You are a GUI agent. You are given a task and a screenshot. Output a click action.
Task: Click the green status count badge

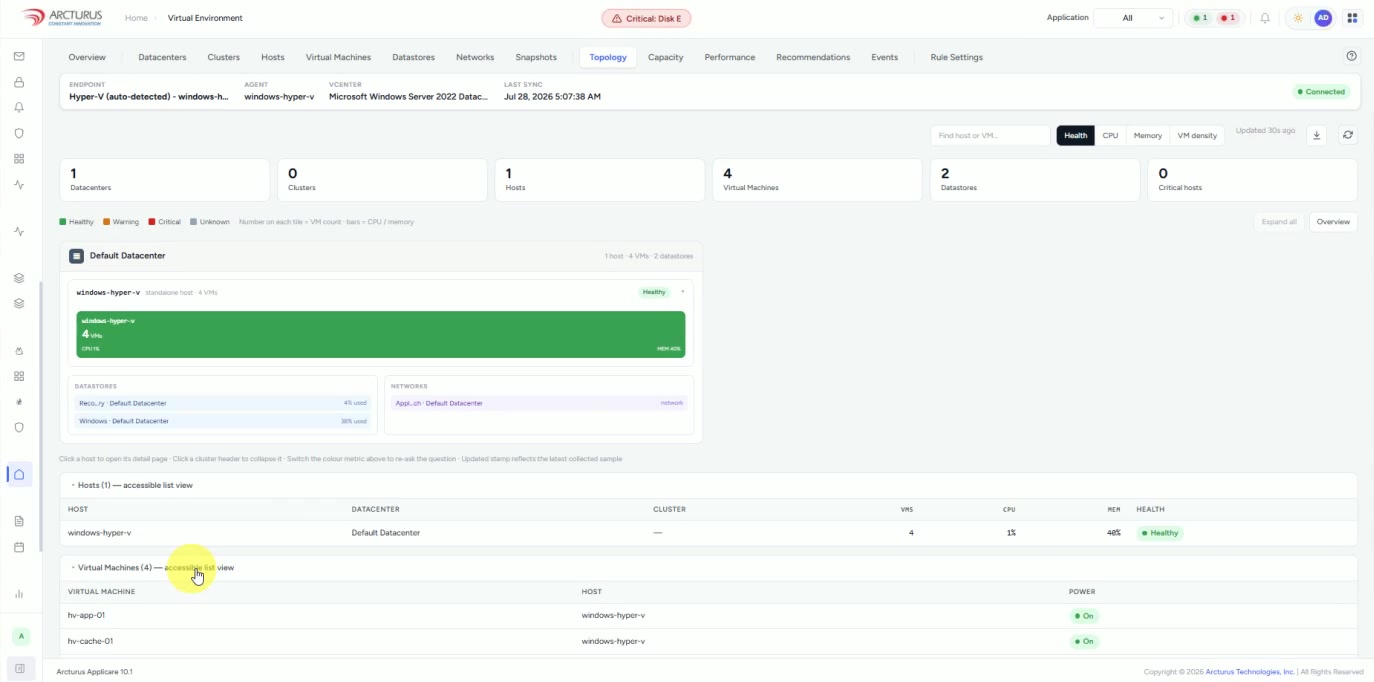pos(1198,18)
